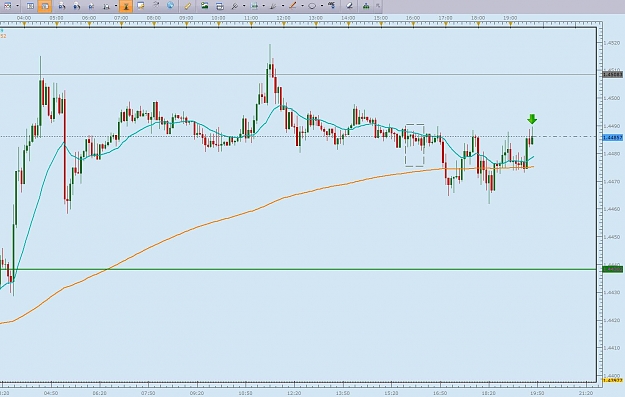Click the 04:00 time marker triangle
625x397 pixels.
[24, 25]
